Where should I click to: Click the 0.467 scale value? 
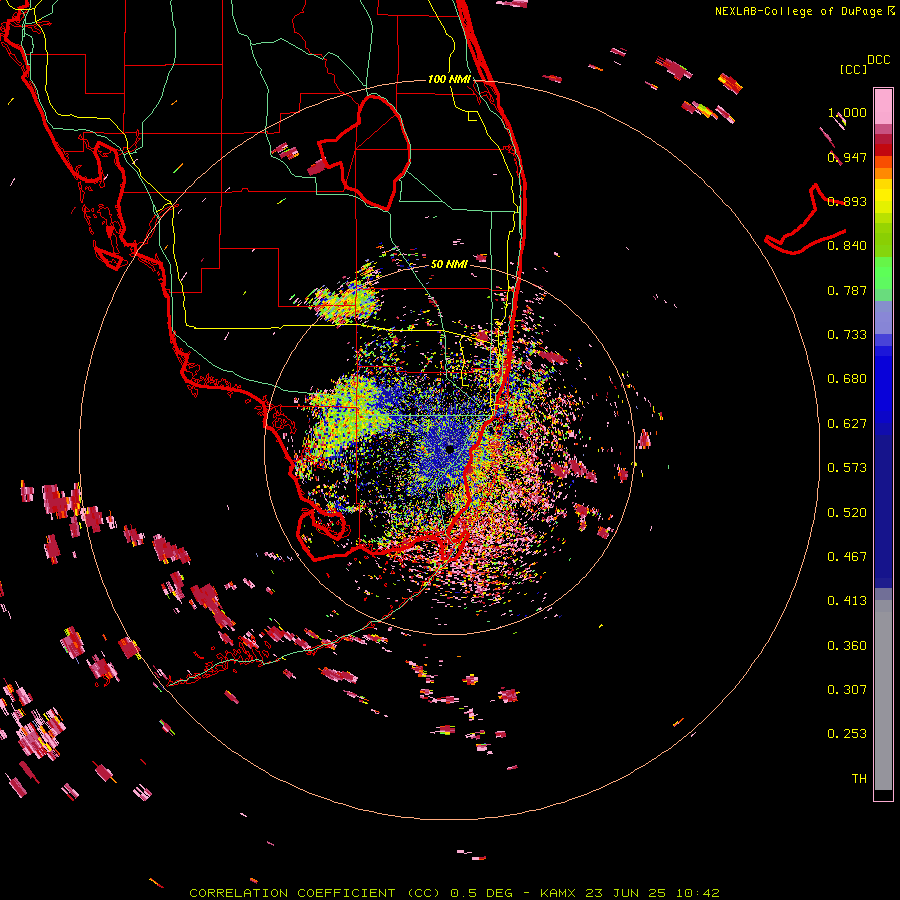click(847, 556)
